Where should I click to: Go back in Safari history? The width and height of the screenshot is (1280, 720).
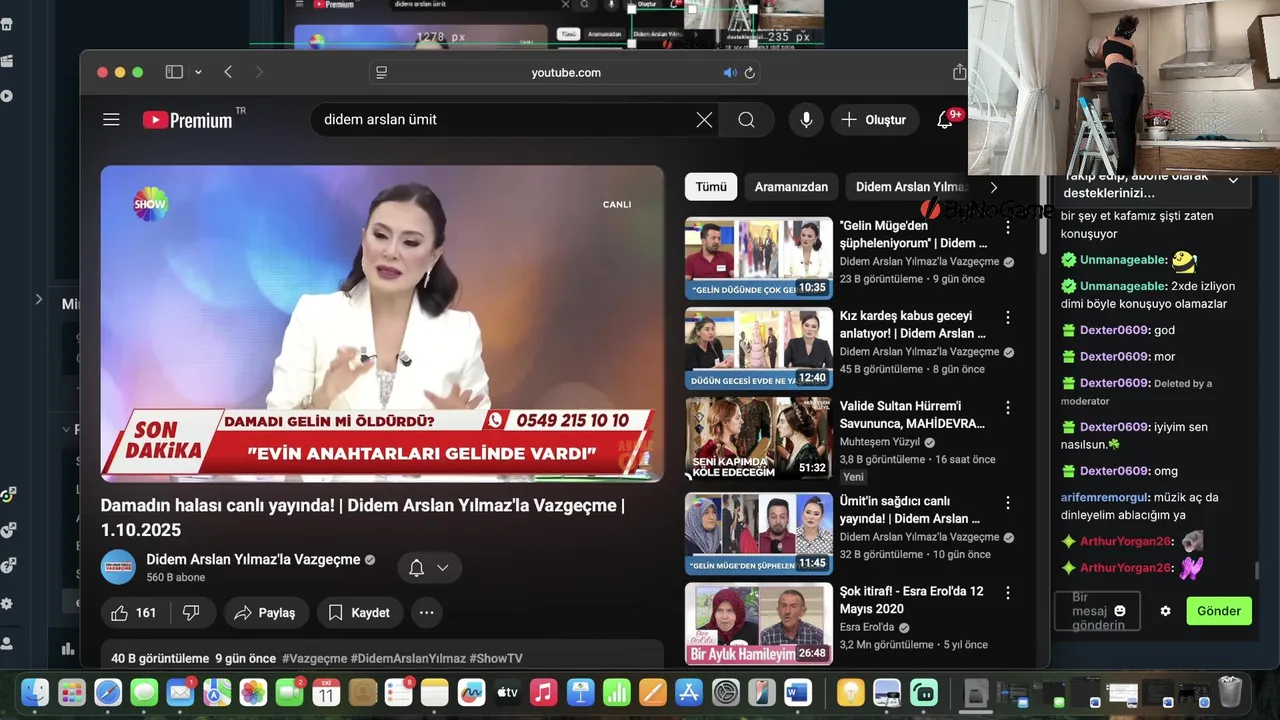click(228, 72)
